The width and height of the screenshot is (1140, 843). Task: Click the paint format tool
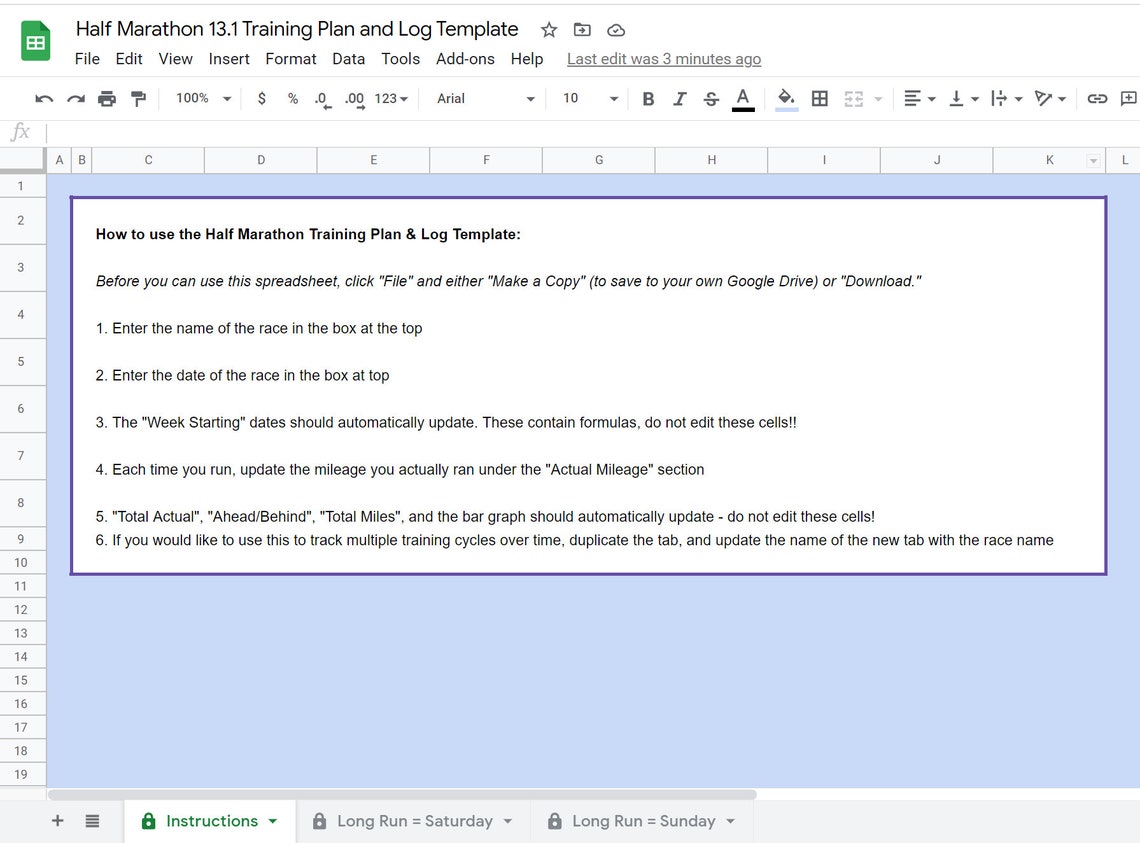pos(139,98)
